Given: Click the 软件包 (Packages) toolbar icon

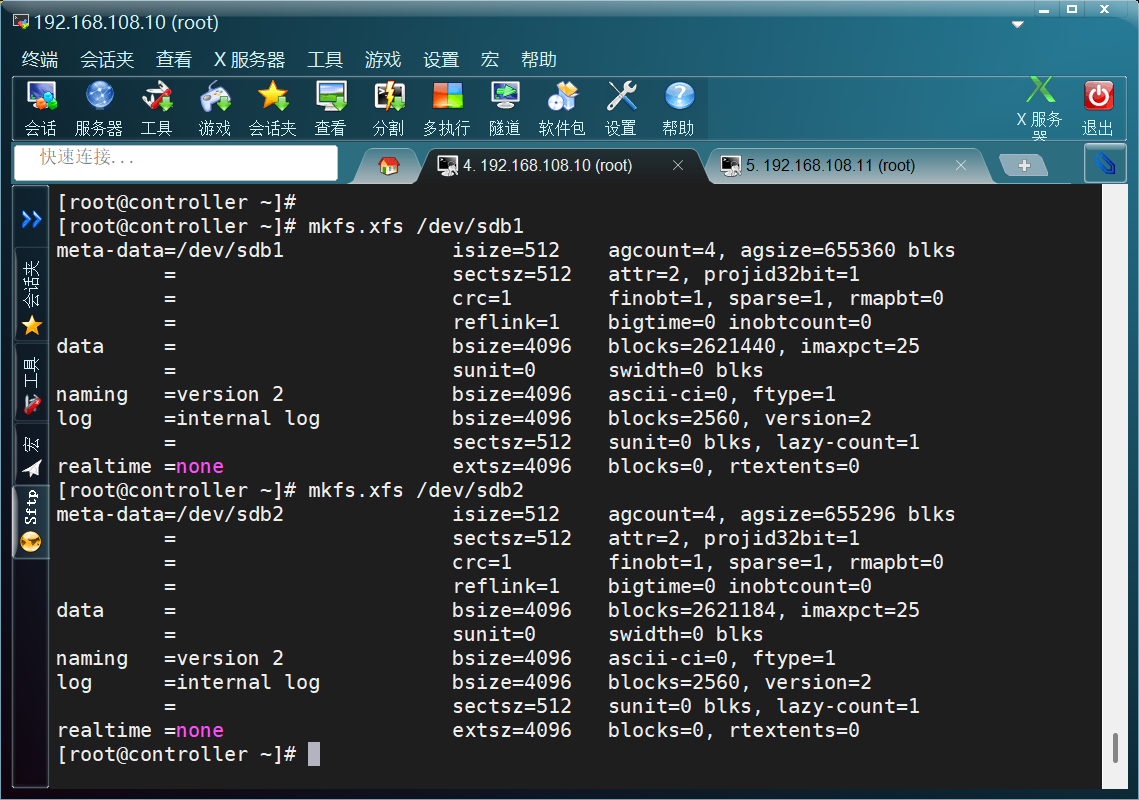Looking at the screenshot, I should 562,109.
